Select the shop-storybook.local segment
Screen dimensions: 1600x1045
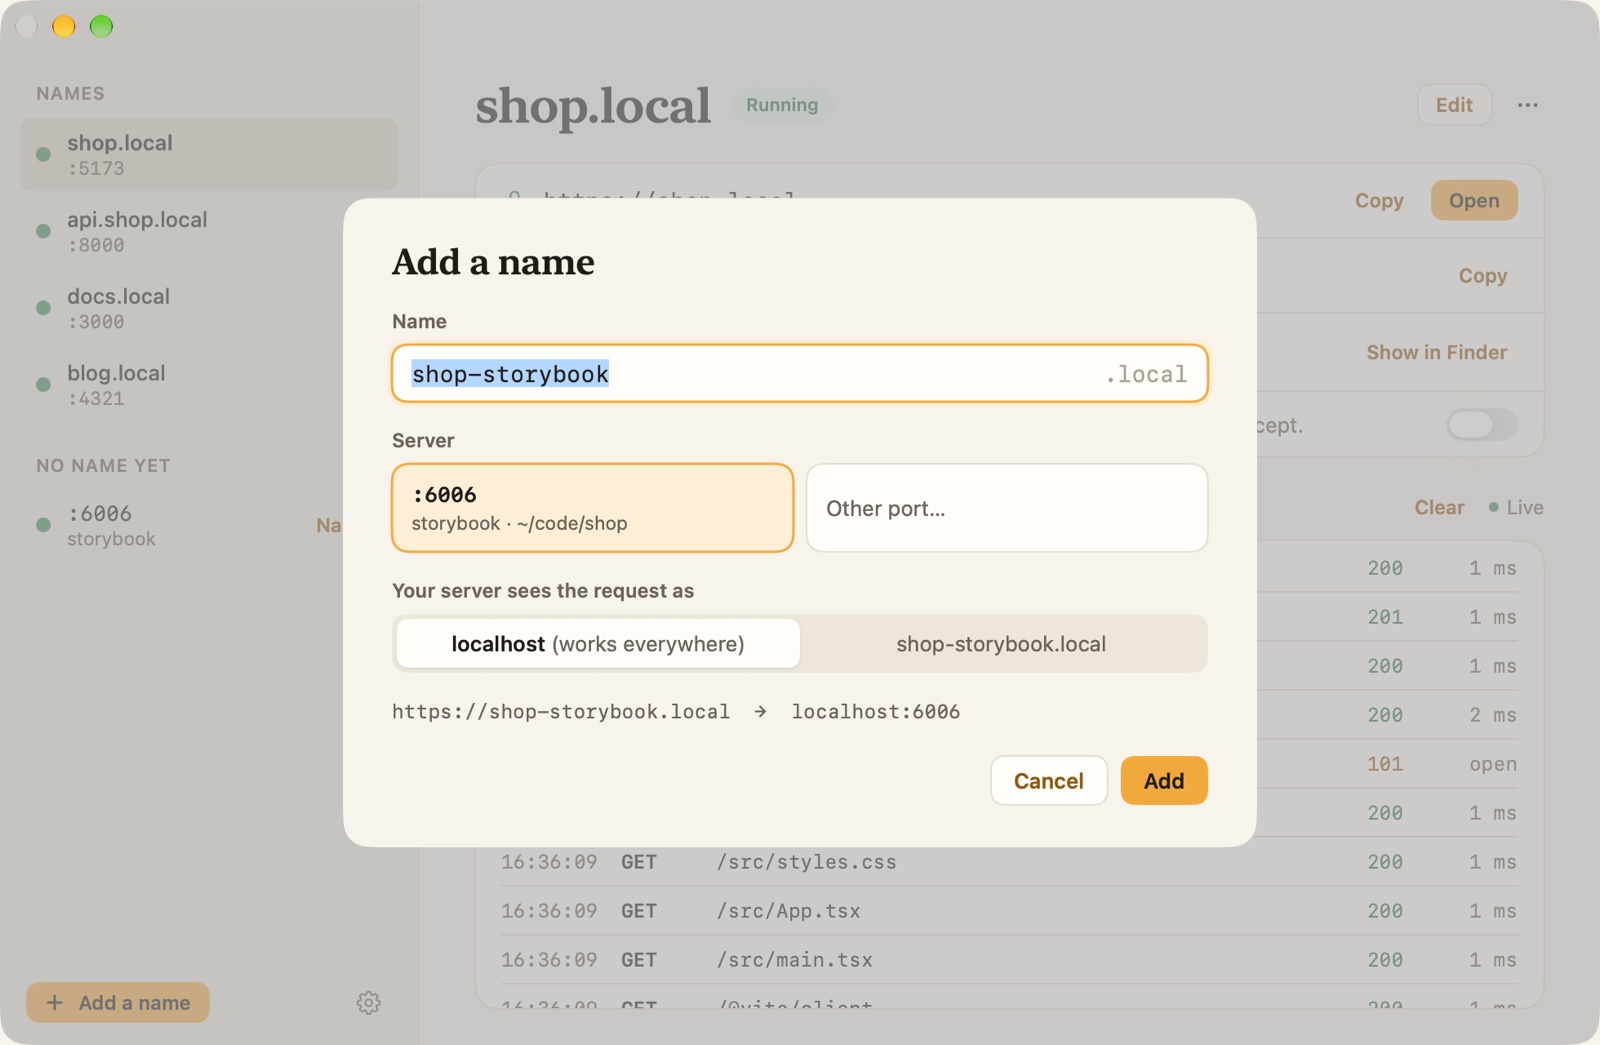1001,644
